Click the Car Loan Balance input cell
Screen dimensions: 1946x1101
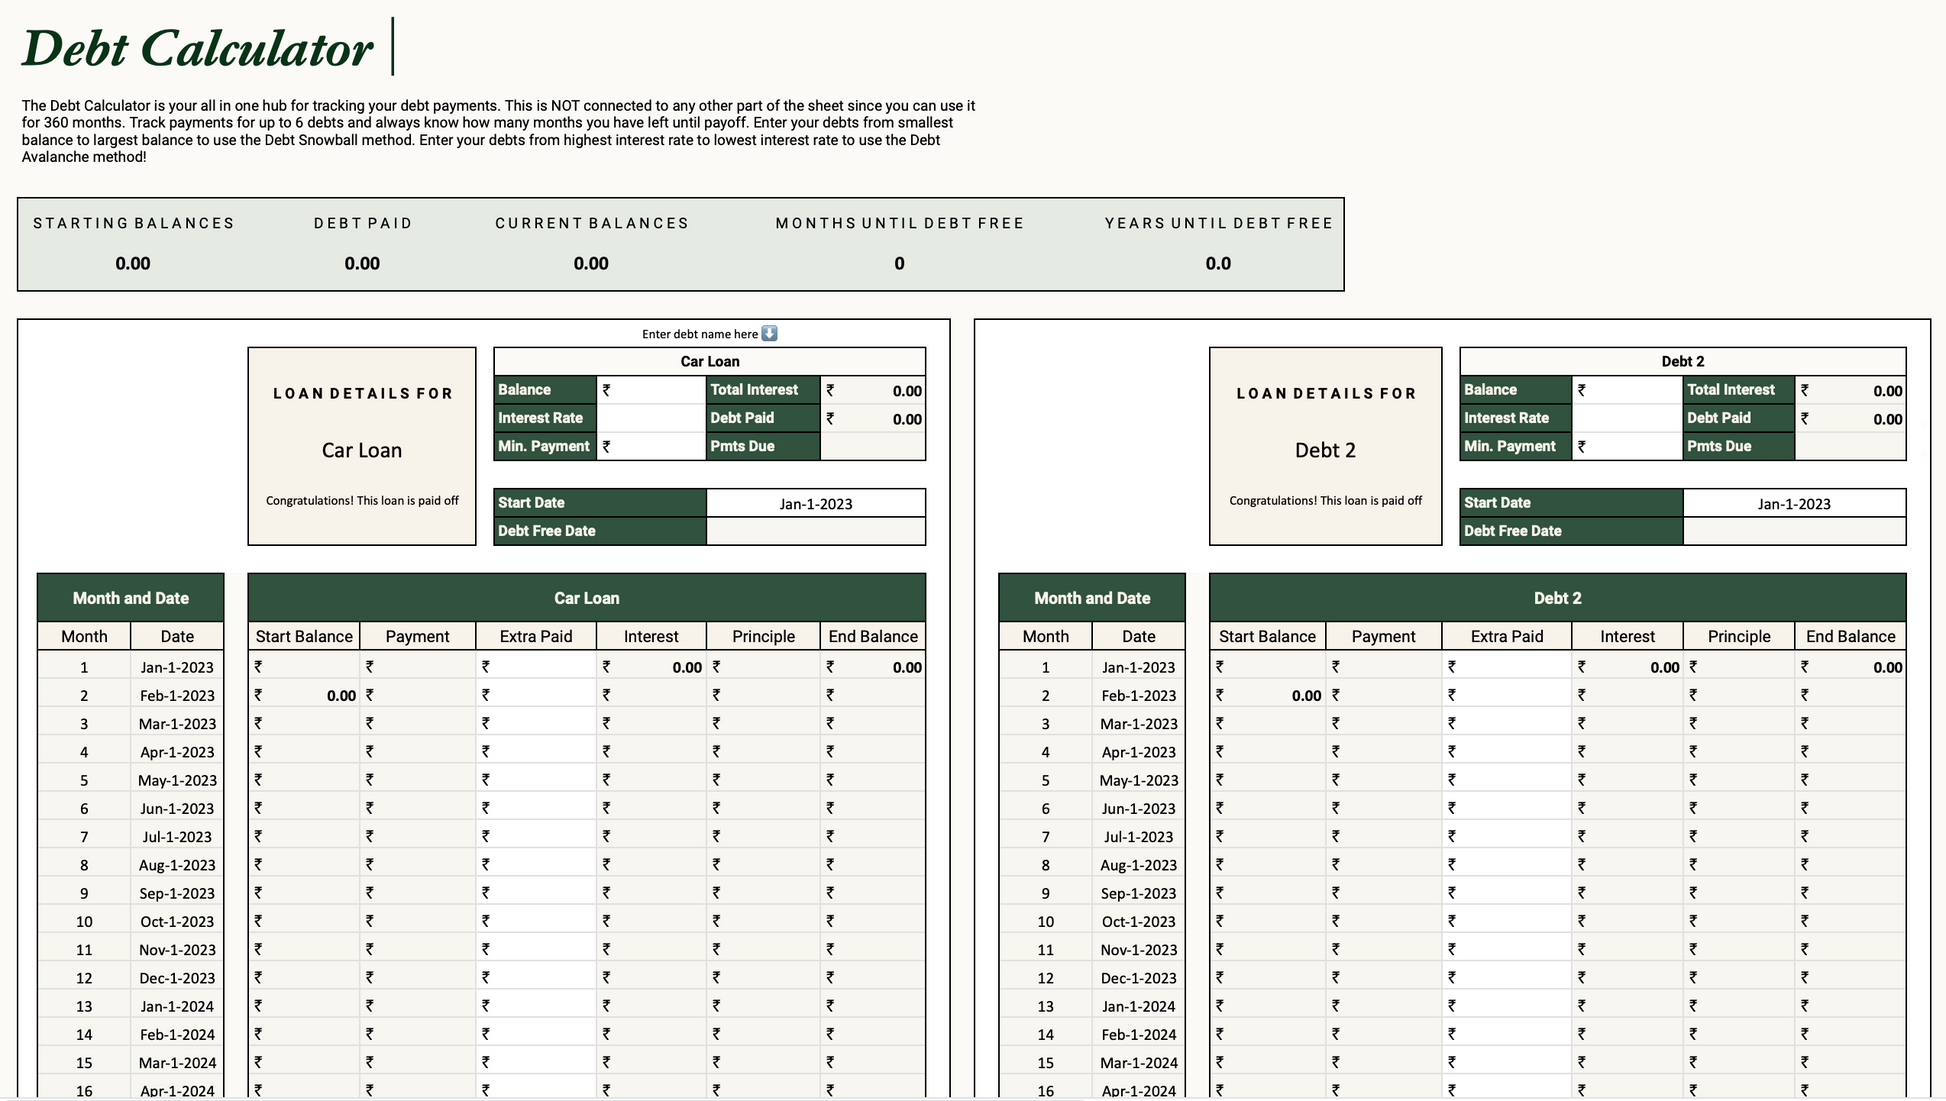coord(651,390)
